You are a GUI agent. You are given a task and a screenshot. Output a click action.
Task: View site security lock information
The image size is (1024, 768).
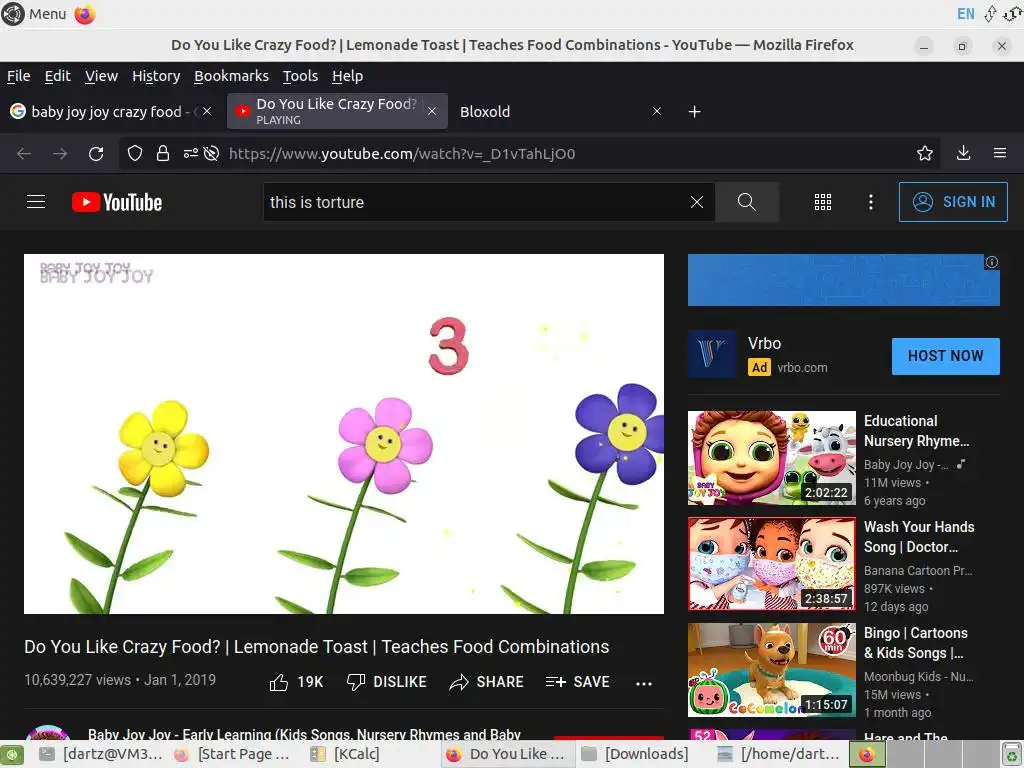click(163, 153)
